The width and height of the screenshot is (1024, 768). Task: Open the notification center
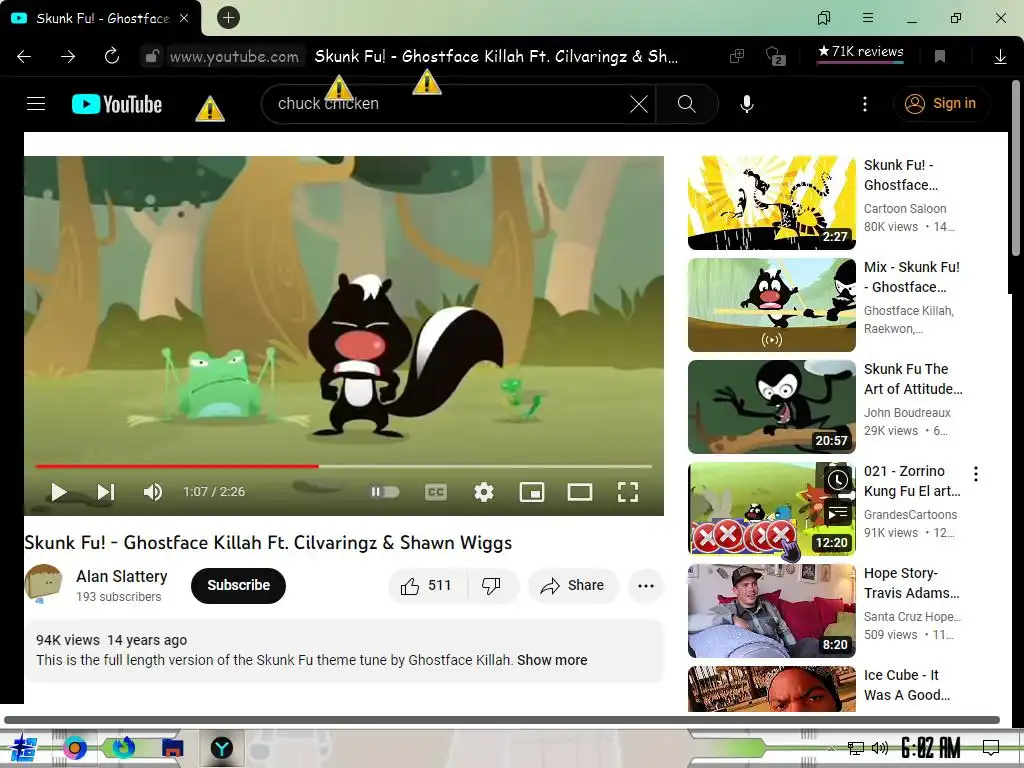[991, 748]
